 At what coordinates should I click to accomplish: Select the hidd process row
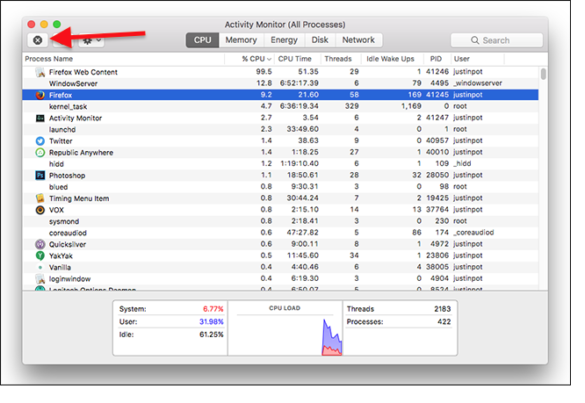[x=280, y=164]
